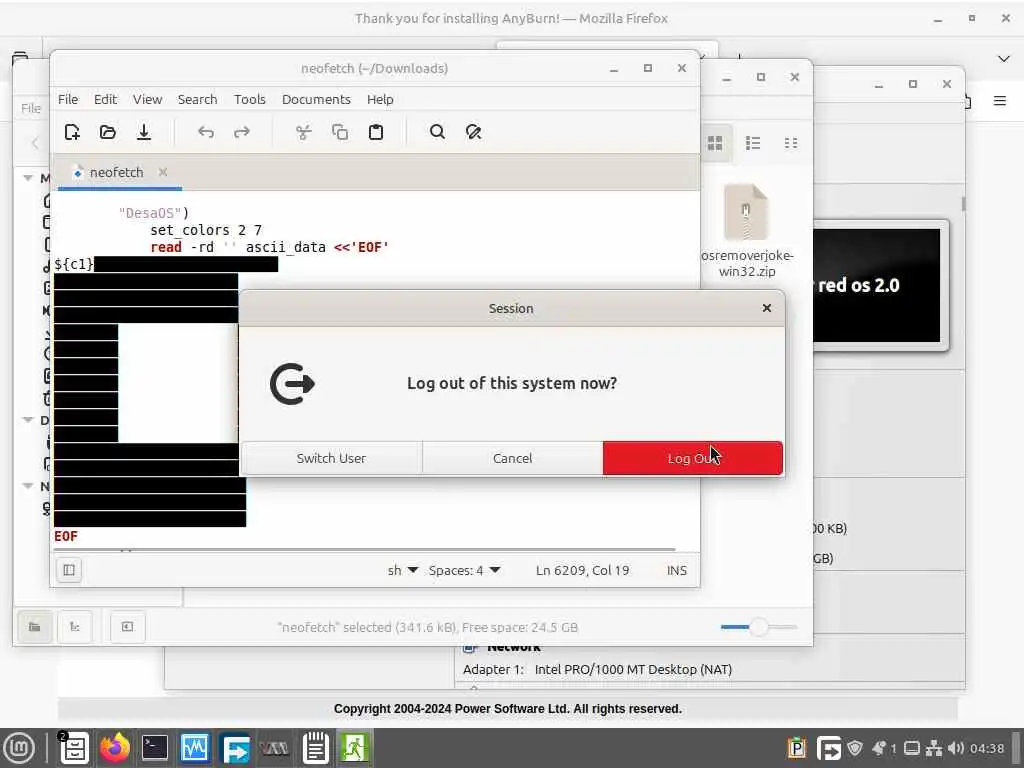The height and width of the screenshot is (768, 1024).
Task: Open the file manager taskbar icon
Action: click(x=74, y=748)
